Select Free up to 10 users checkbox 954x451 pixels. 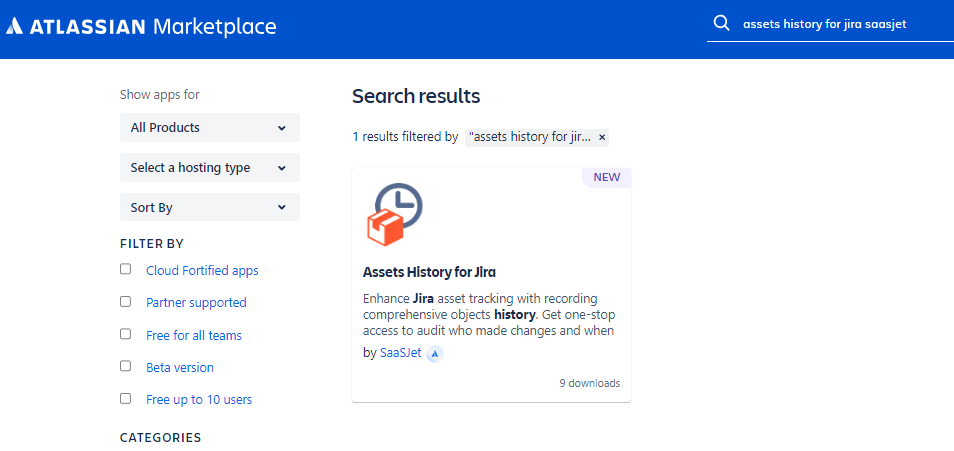point(126,398)
